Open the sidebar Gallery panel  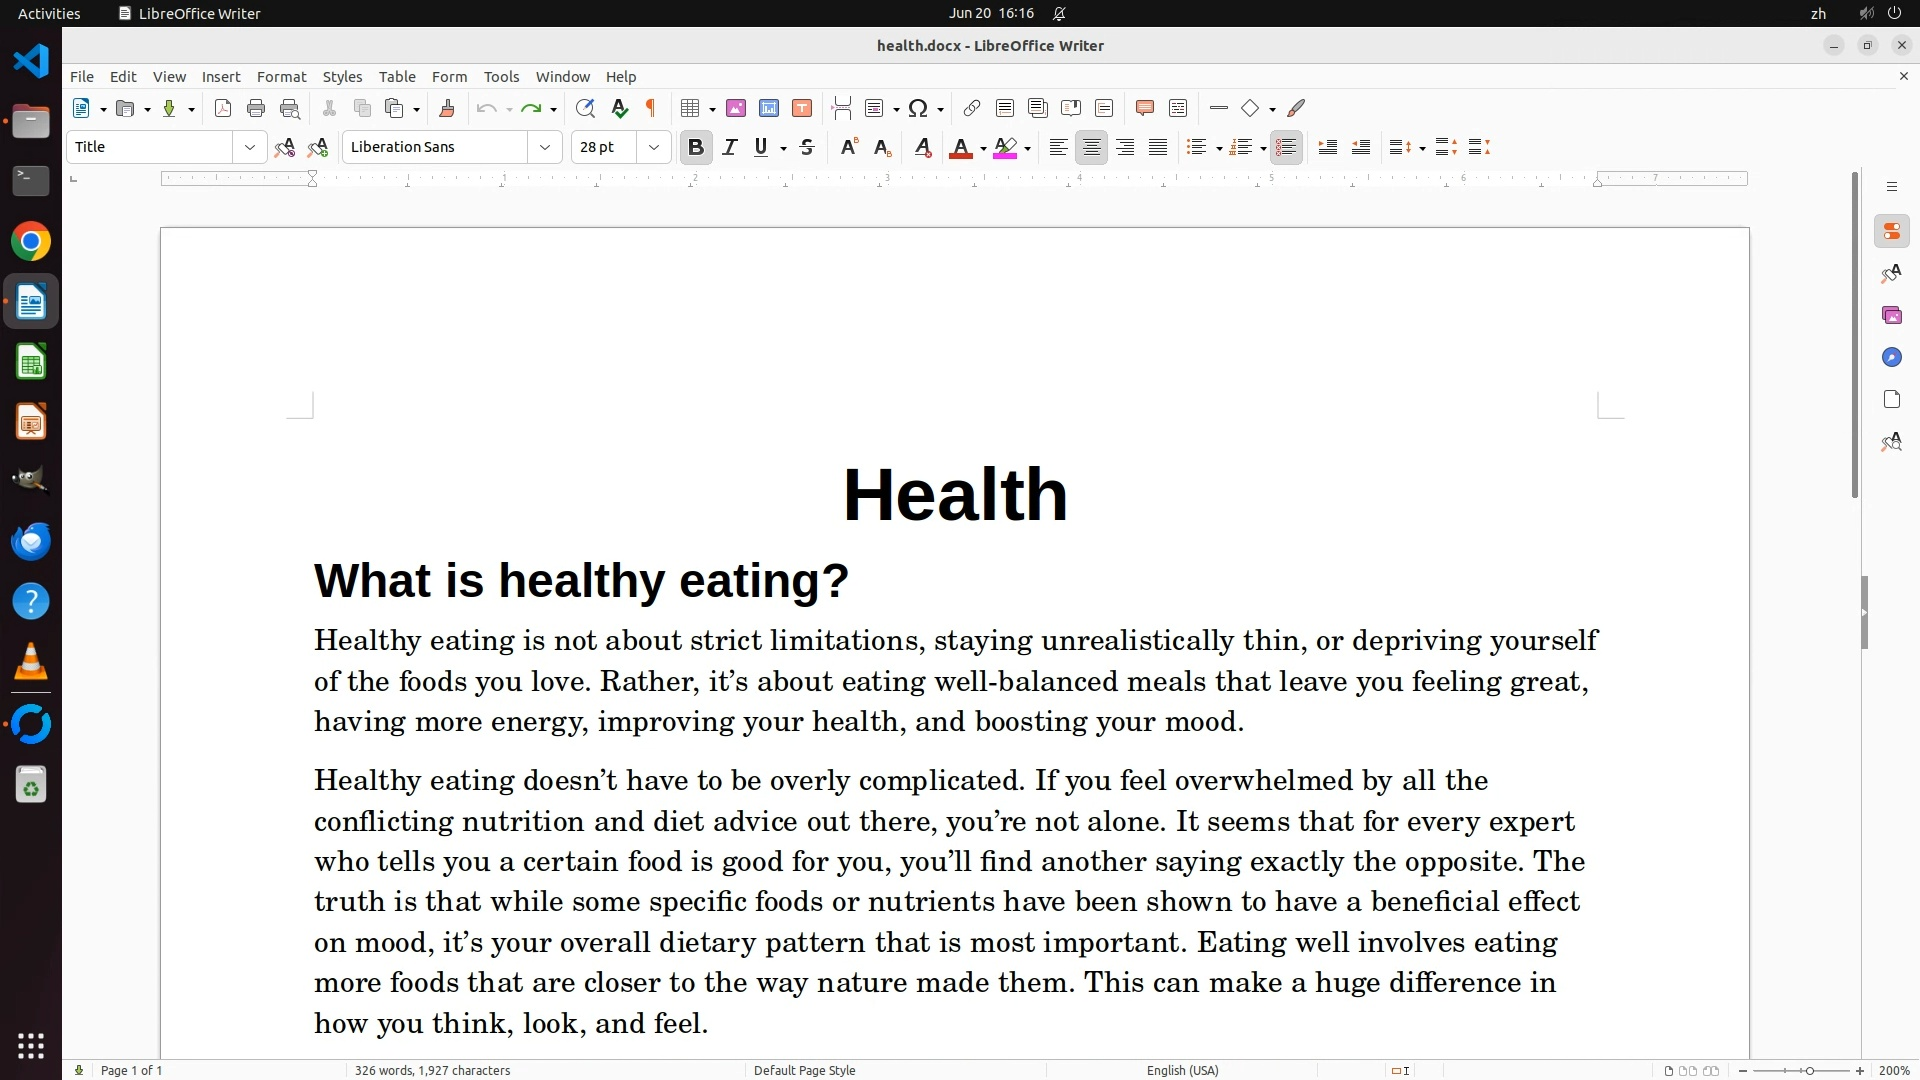[1891, 316]
